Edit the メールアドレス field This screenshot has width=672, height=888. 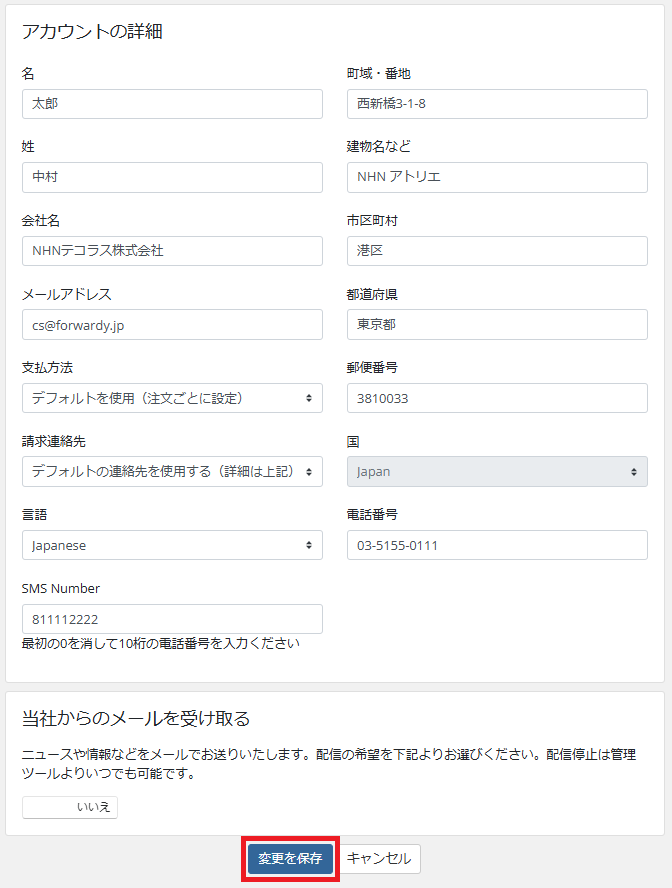coord(172,325)
